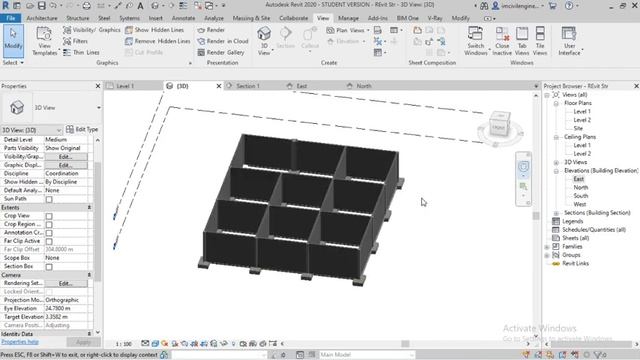The height and width of the screenshot is (360, 640).
Task: Click the Navigation Wheel icon in navigation bar
Action: point(524,167)
